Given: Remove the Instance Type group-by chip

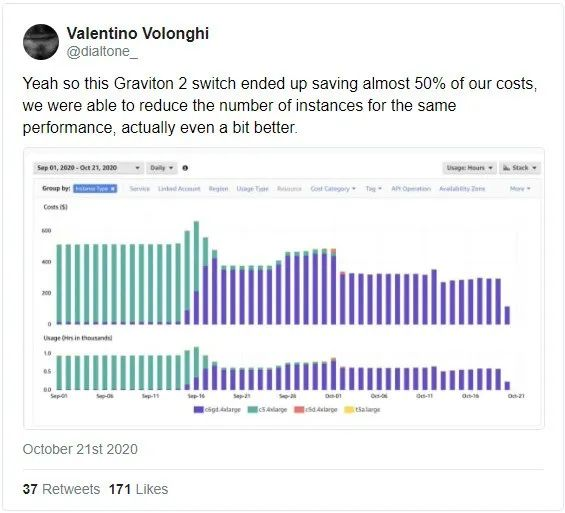Looking at the screenshot, I should coord(113,188).
